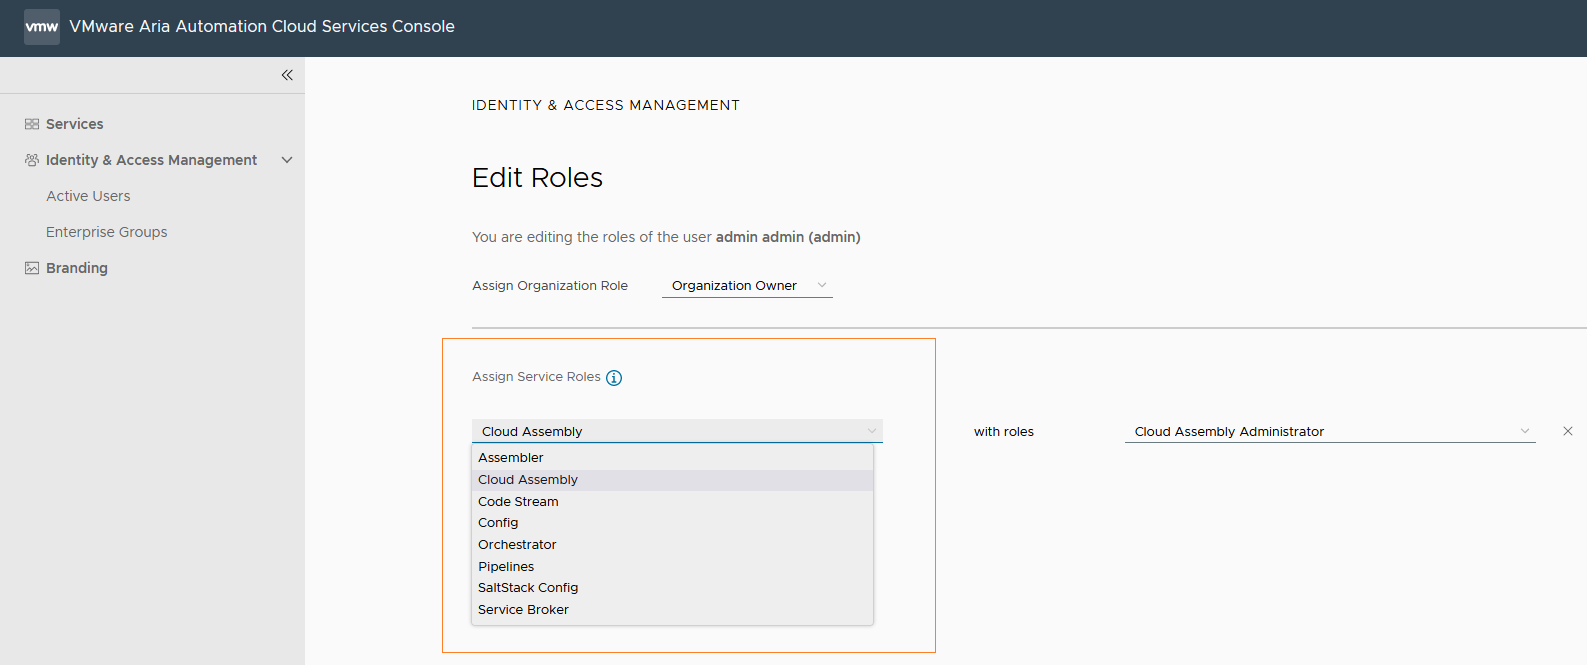Click the Services grid icon
The height and width of the screenshot is (665, 1587).
pos(32,124)
